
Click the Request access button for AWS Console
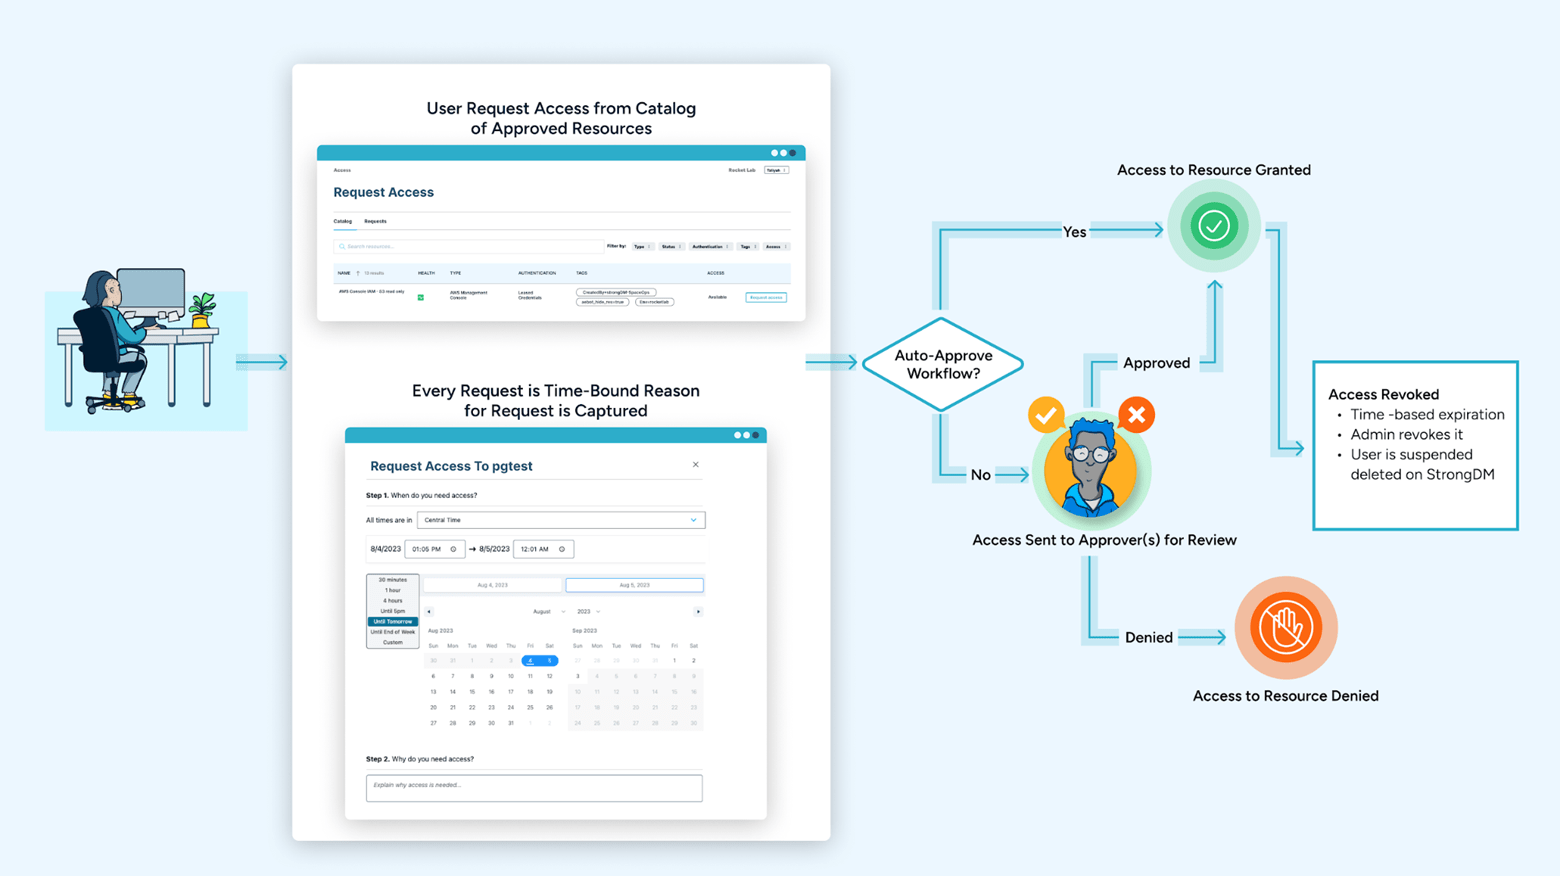[x=766, y=297]
